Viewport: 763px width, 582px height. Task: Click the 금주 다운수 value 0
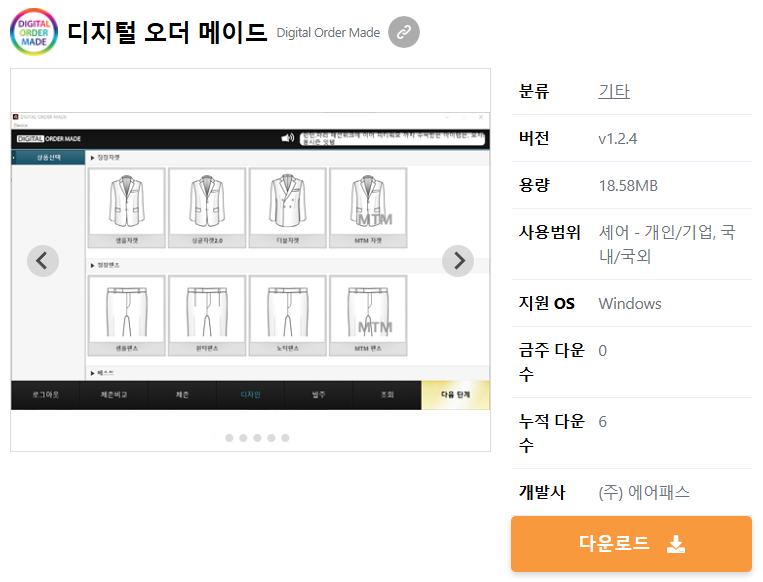point(602,350)
